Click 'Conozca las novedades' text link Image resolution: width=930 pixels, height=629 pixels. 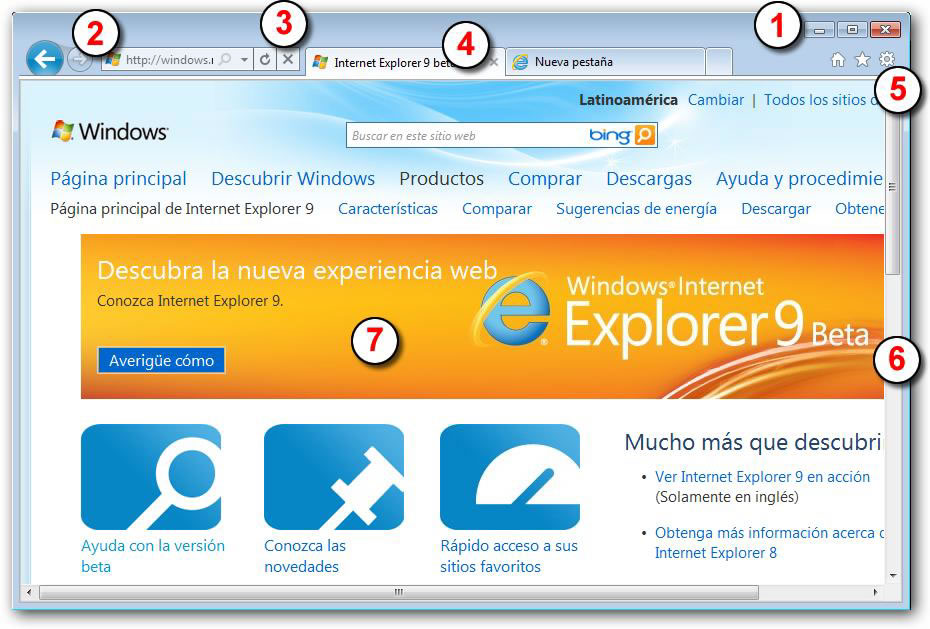305,555
